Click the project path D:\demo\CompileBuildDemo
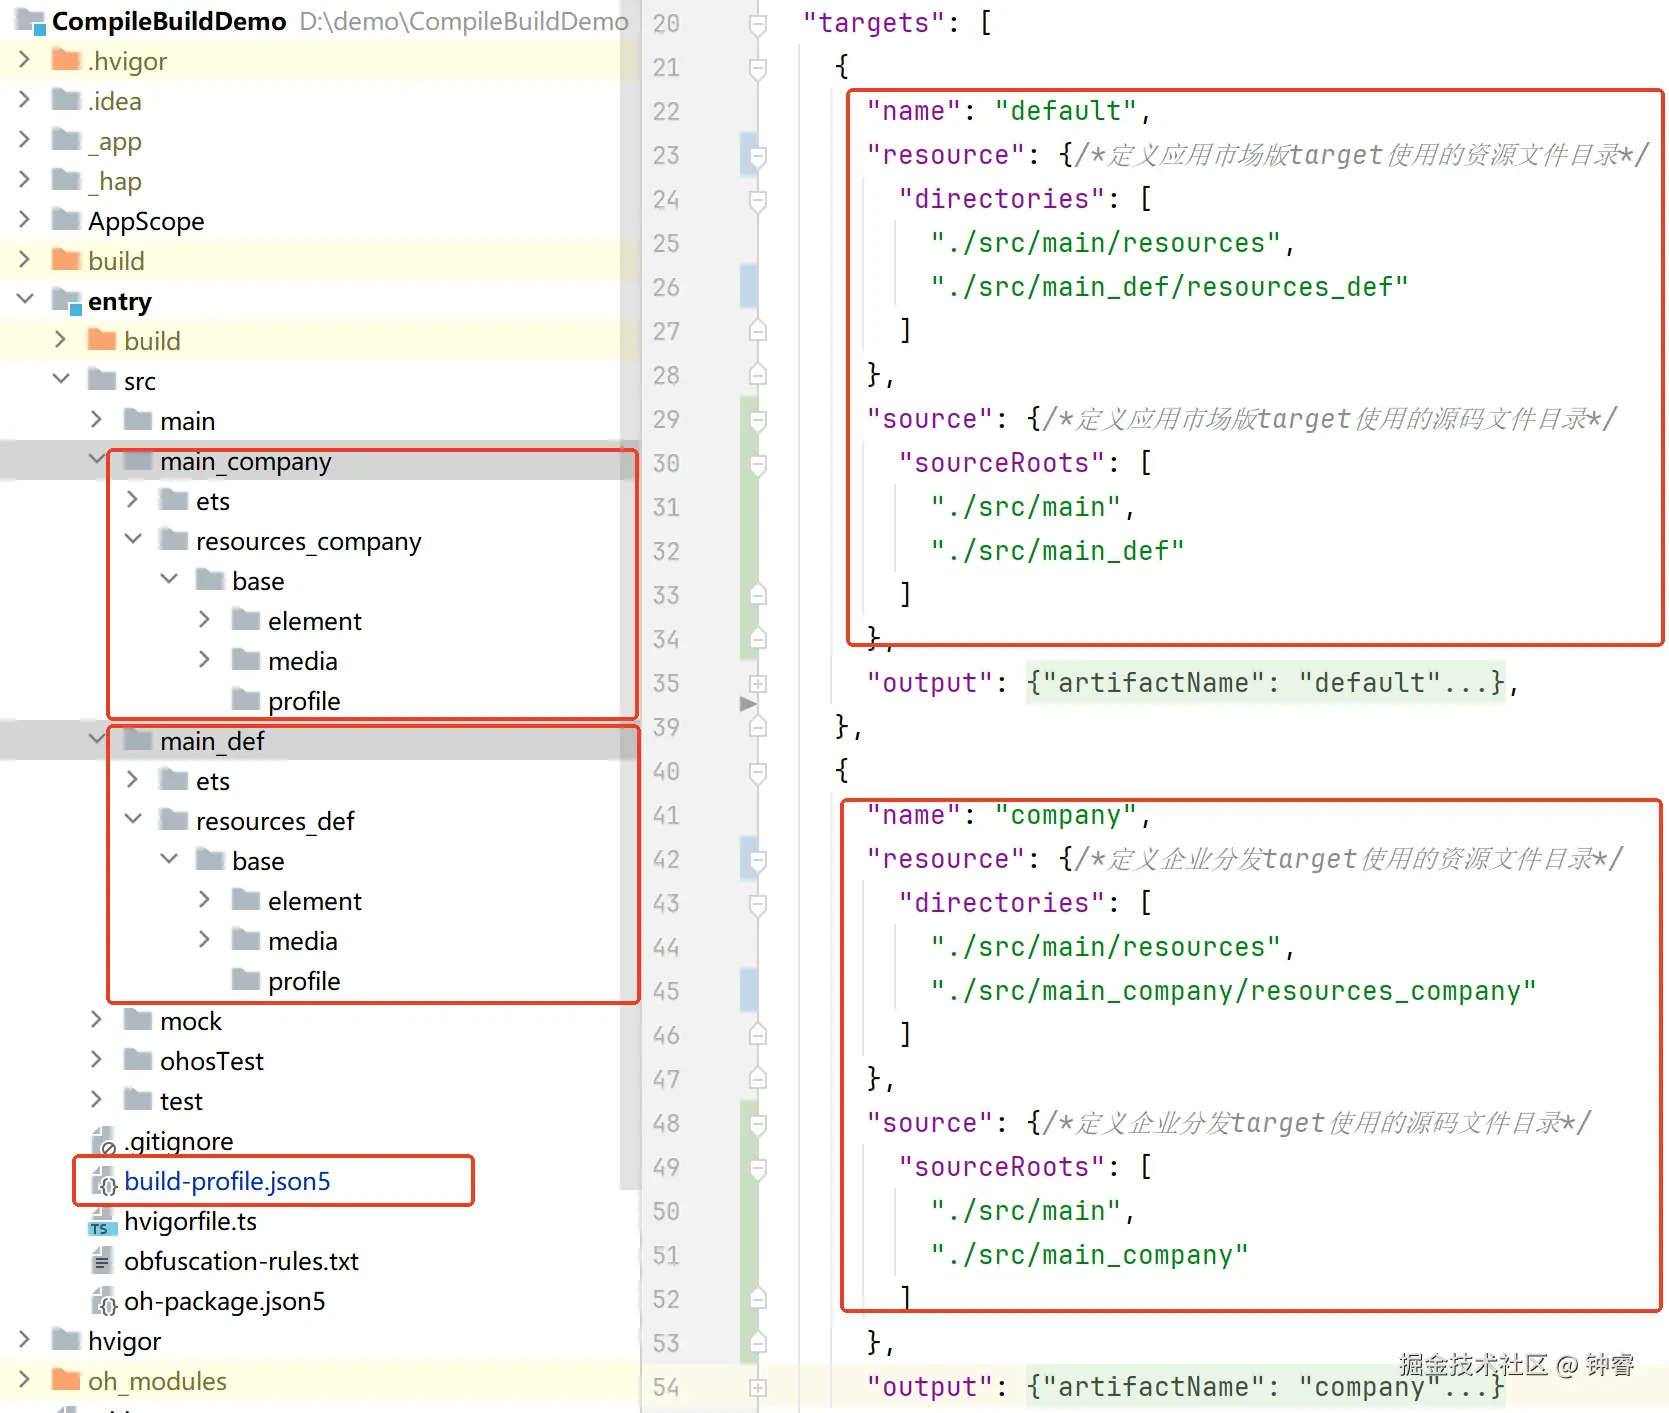This screenshot has height=1413, width=1669. coord(464,21)
